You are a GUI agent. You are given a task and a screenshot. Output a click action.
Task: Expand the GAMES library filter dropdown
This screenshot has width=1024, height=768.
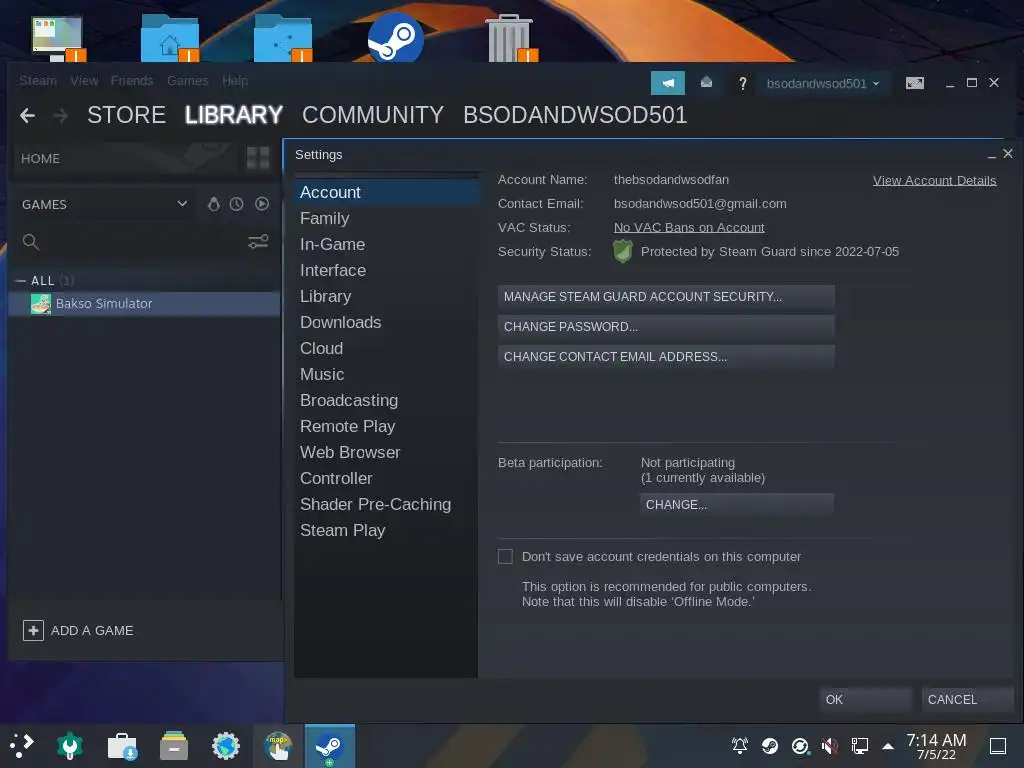point(182,204)
